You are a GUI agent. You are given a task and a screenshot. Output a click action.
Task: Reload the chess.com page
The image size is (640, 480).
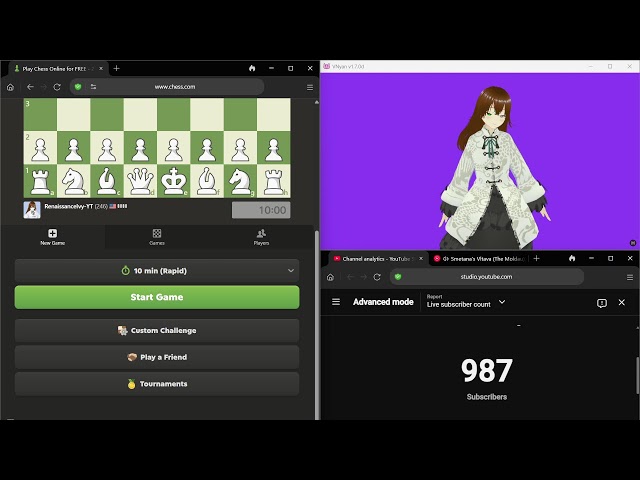click(x=57, y=87)
